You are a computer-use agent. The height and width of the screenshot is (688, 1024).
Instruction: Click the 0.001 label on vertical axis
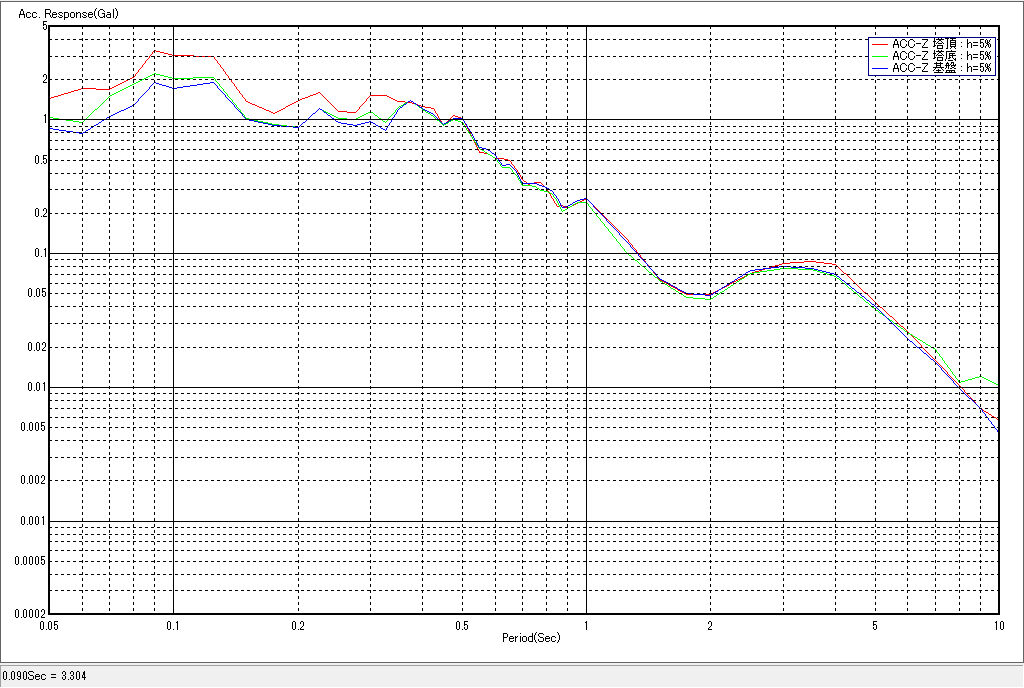pos(35,521)
